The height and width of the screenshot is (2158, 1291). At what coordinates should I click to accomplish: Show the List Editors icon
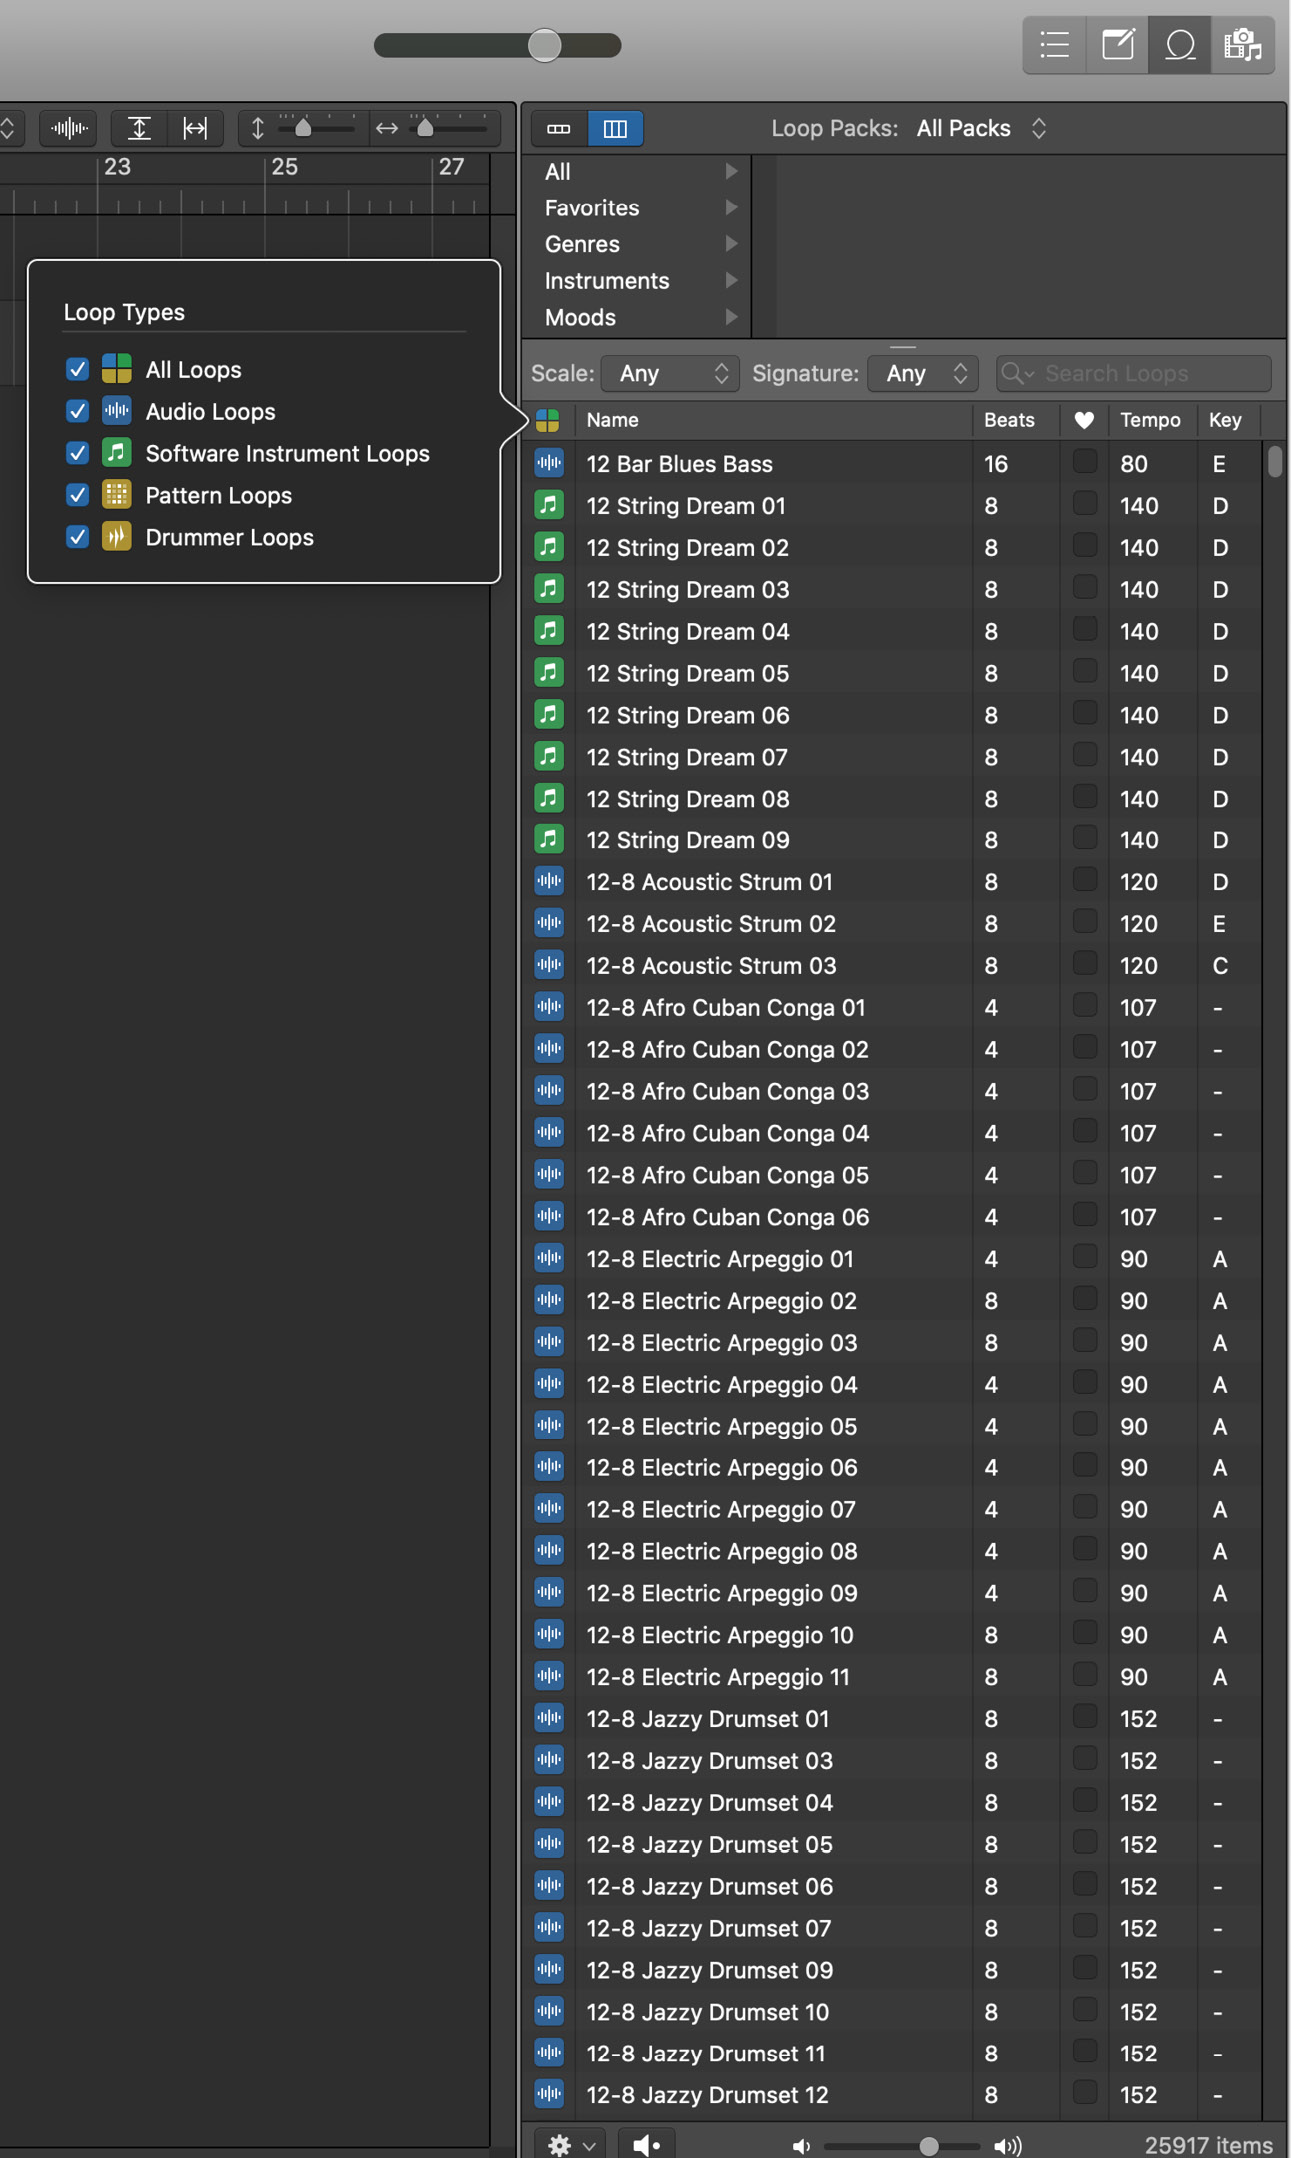pos(1054,45)
